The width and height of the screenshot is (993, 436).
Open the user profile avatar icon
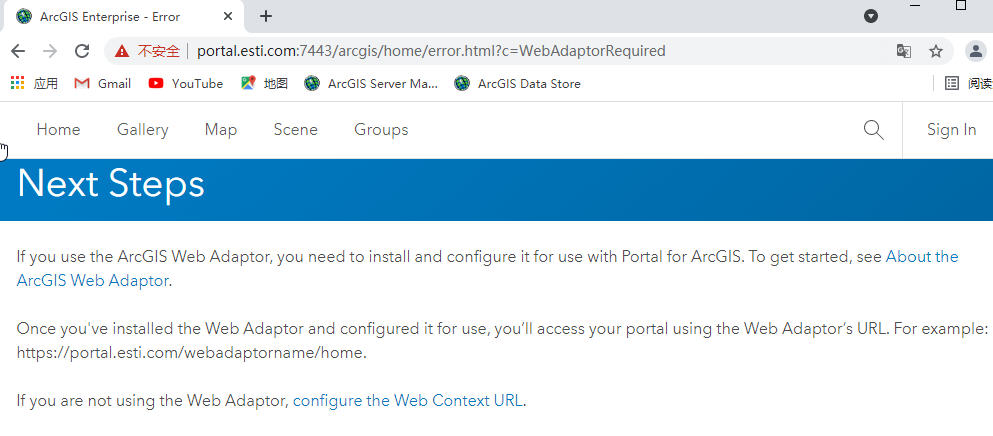(975, 51)
